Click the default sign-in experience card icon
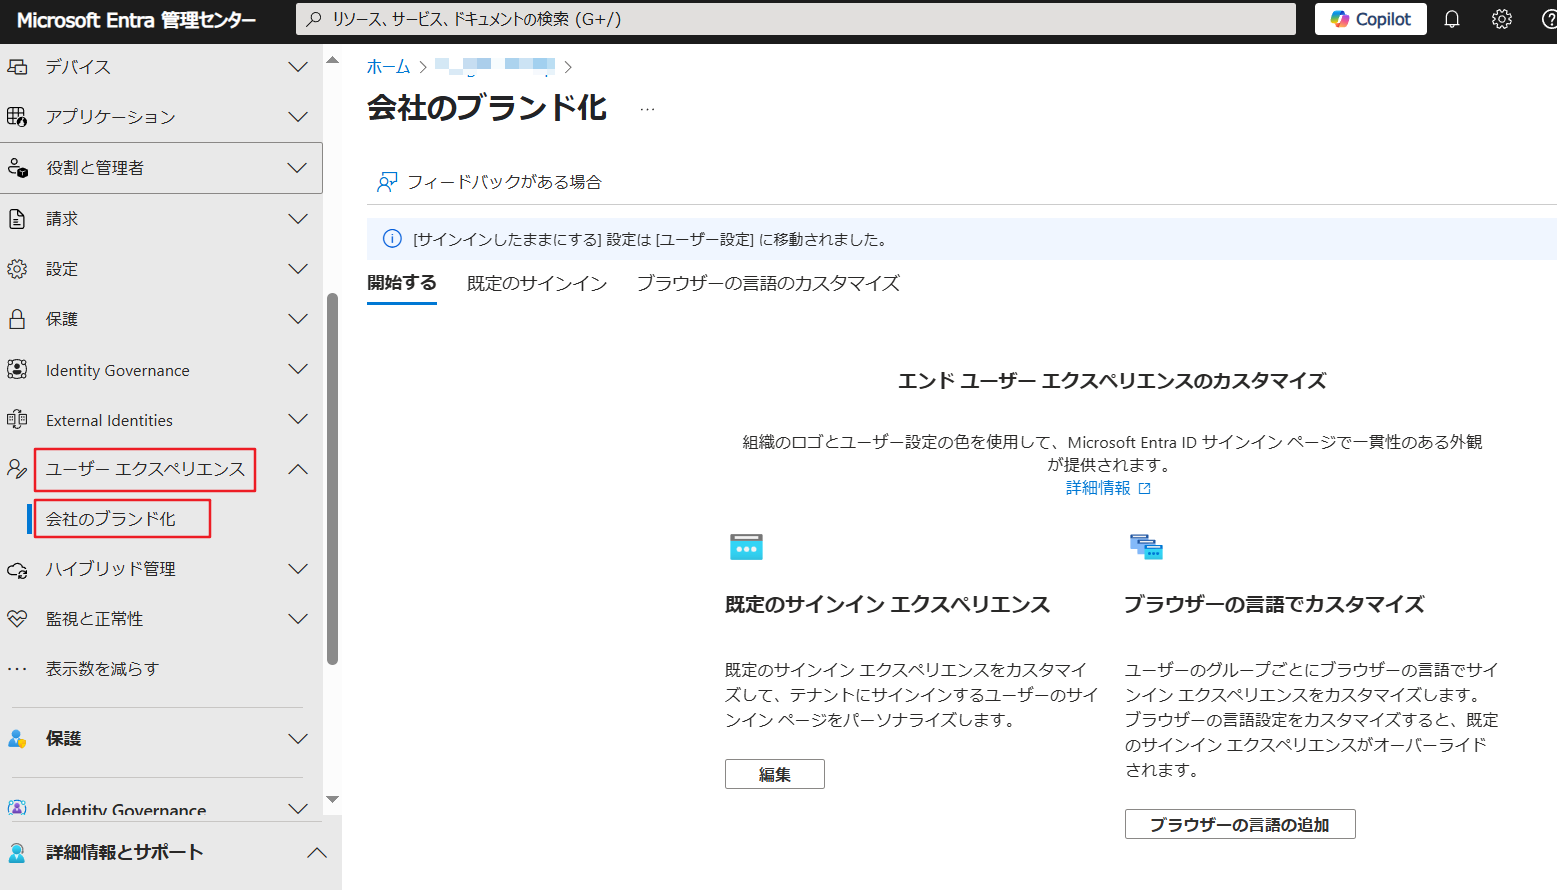This screenshot has width=1557, height=890. coord(746,547)
